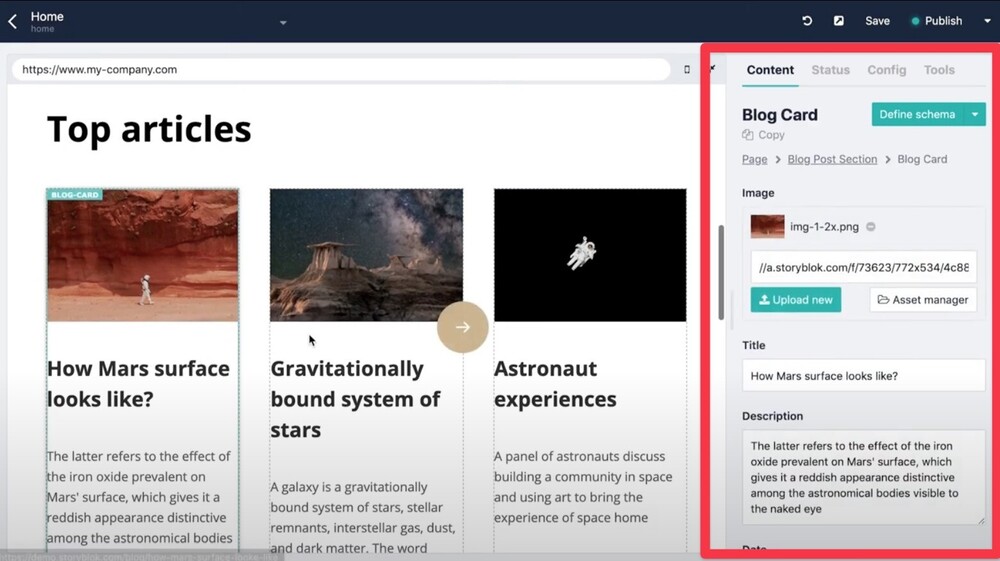Image resolution: width=1000 pixels, height=561 pixels.
Task: Click the undo/refresh icon in top bar
Action: pyautogui.click(x=807, y=21)
